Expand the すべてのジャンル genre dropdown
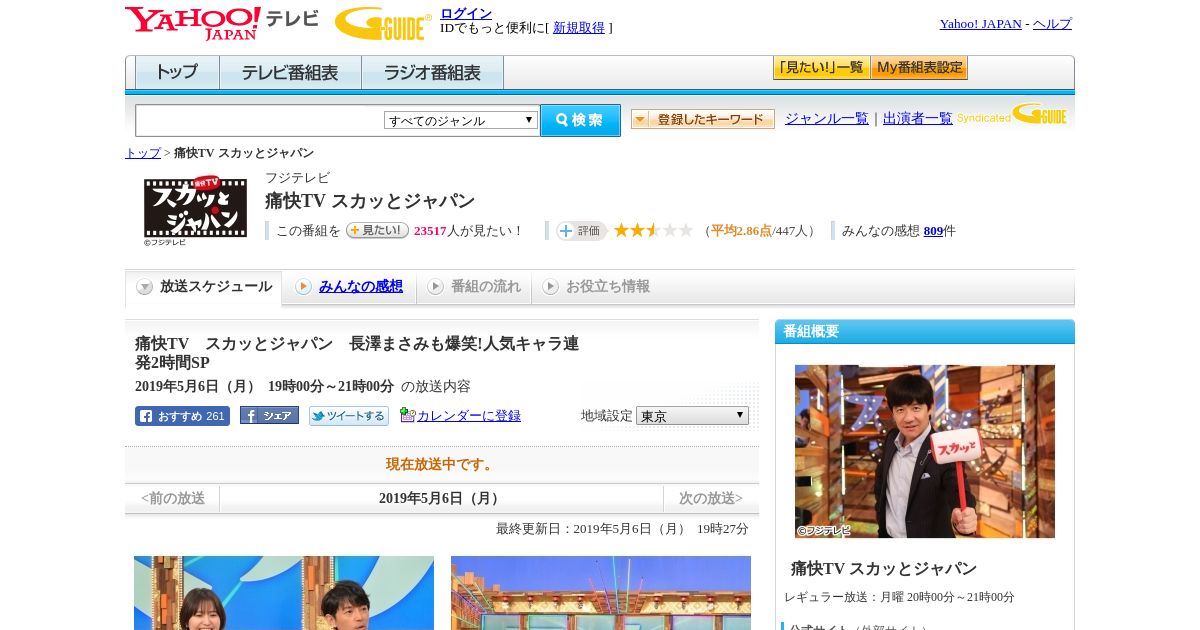This screenshot has width=1200, height=630. pos(461,120)
